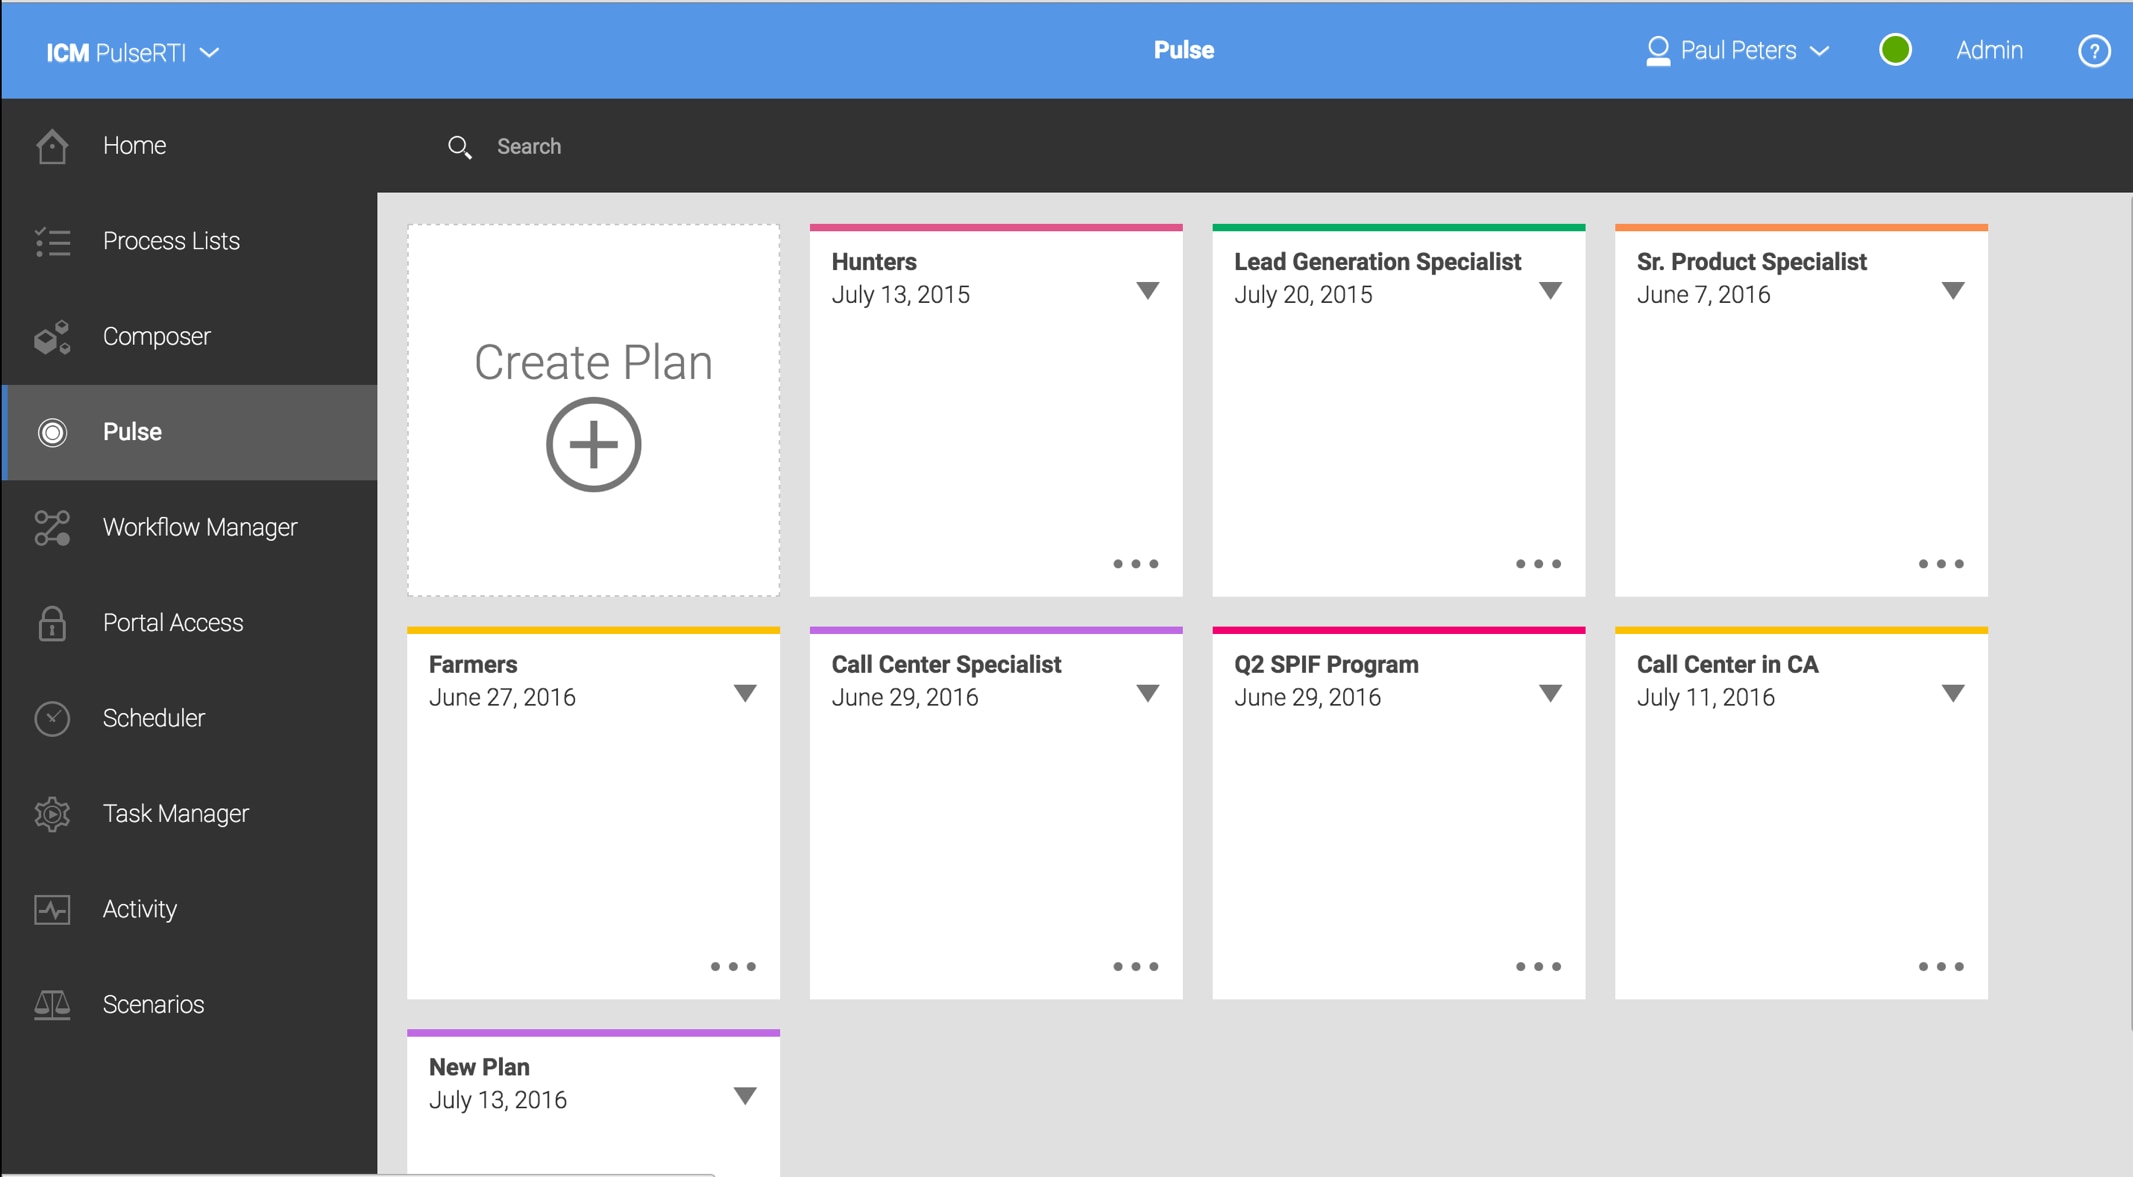Viewport: 2133px width, 1177px height.
Task: Expand the Hunters card dropdown arrow
Action: pyautogui.click(x=1148, y=291)
